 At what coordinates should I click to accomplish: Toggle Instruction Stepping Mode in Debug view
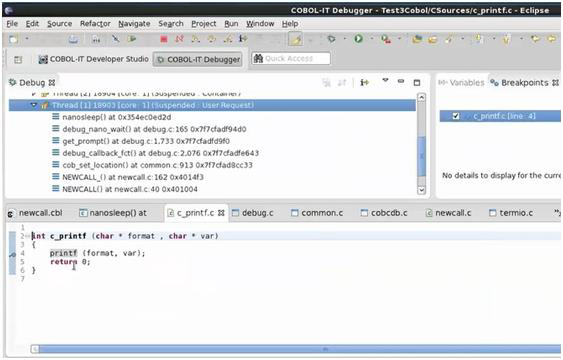364,83
